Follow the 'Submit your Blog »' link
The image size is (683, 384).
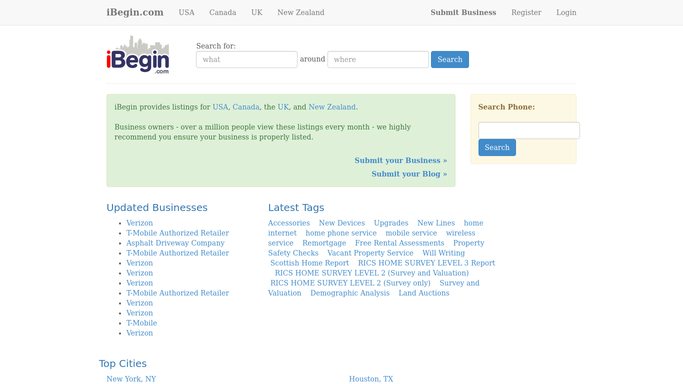point(409,174)
